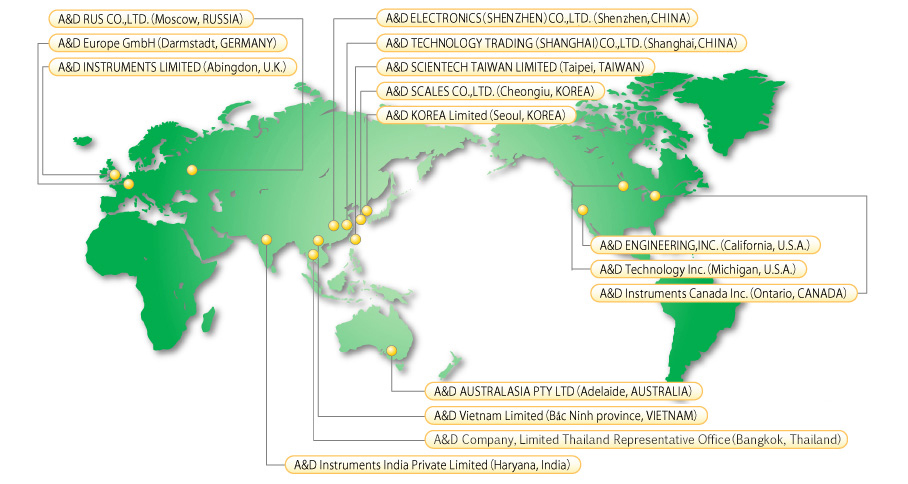Select the A&D Europe GmbH Darmstadt label
Viewport: 908px width, 484px height.
pos(167,43)
